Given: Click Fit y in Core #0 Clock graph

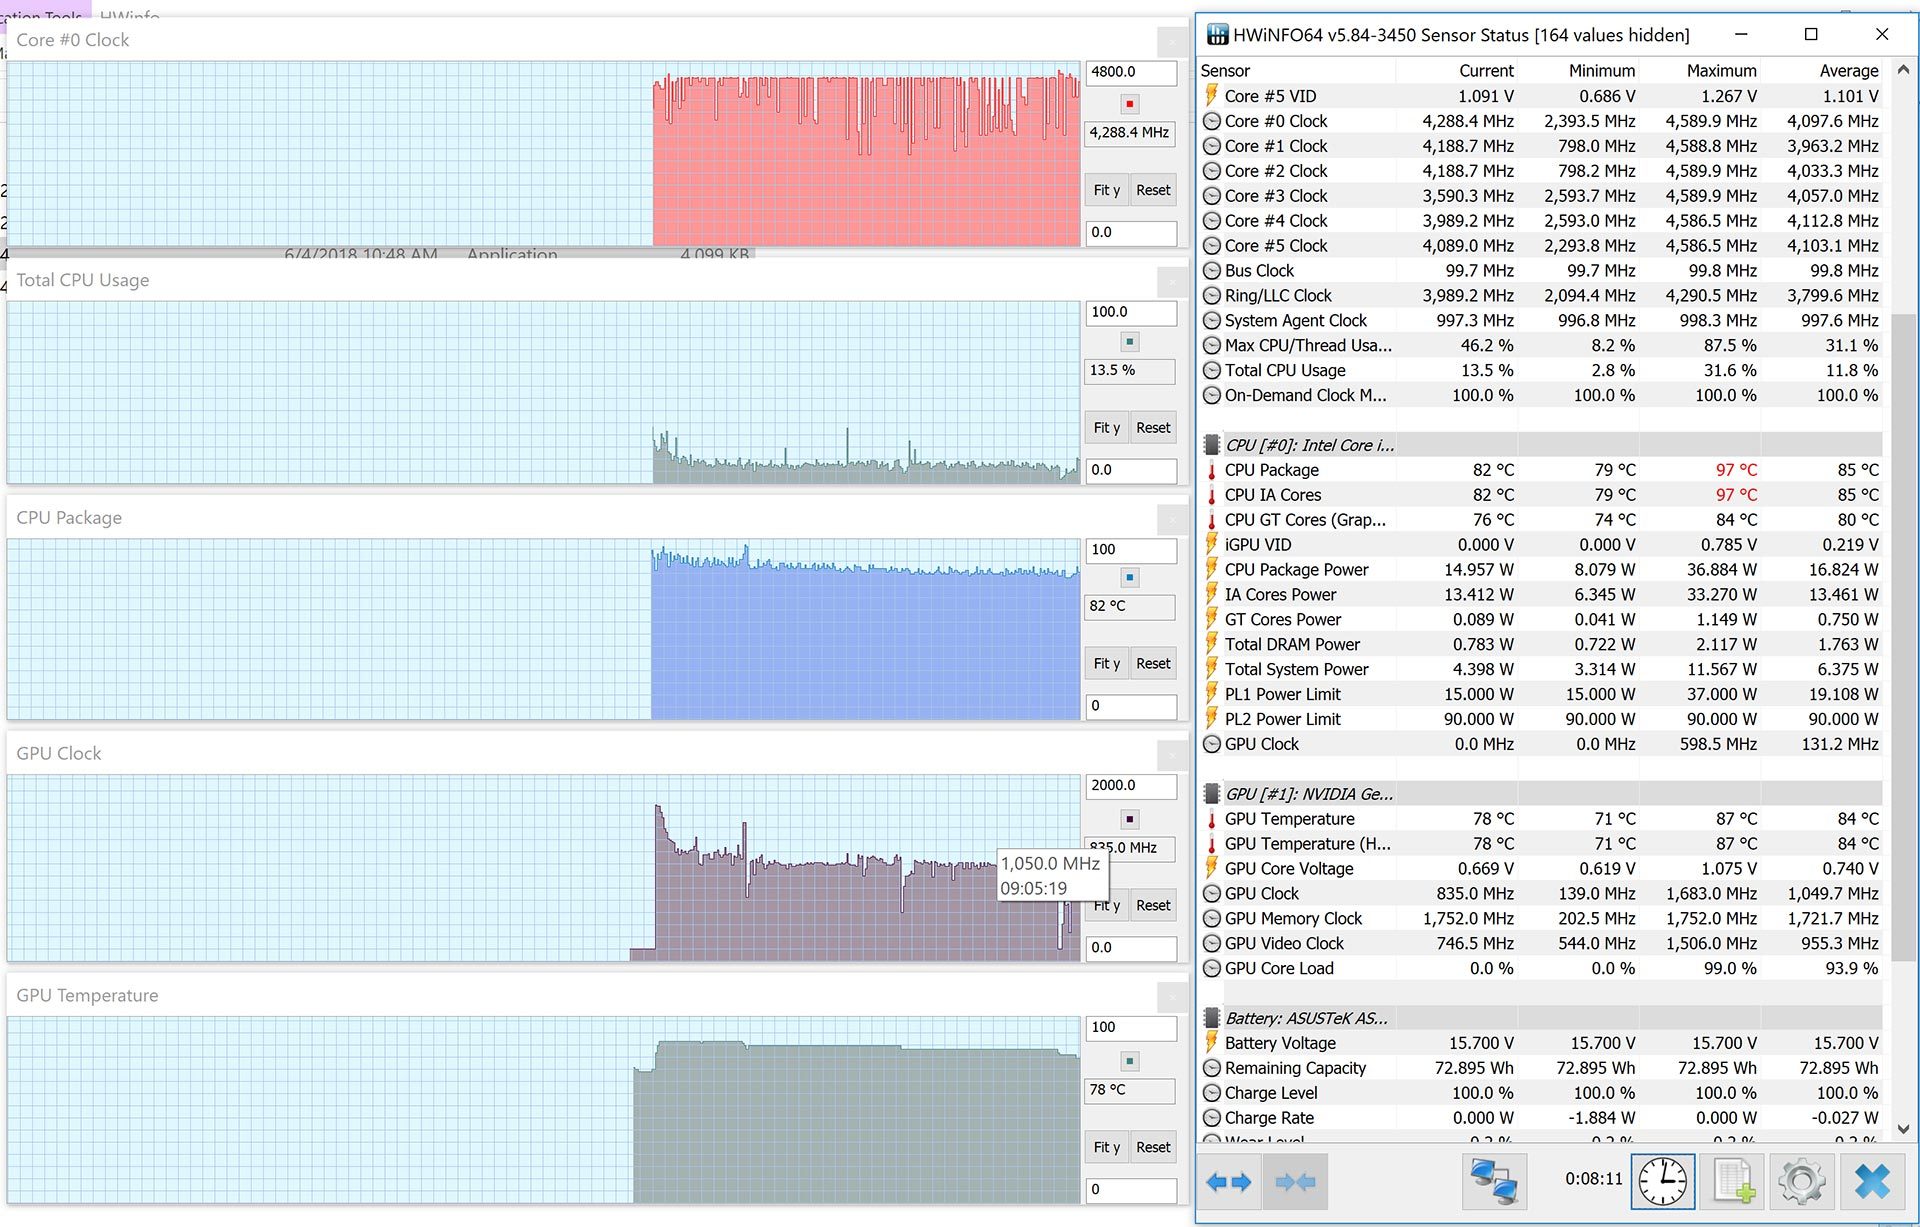Looking at the screenshot, I should (x=1107, y=190).
